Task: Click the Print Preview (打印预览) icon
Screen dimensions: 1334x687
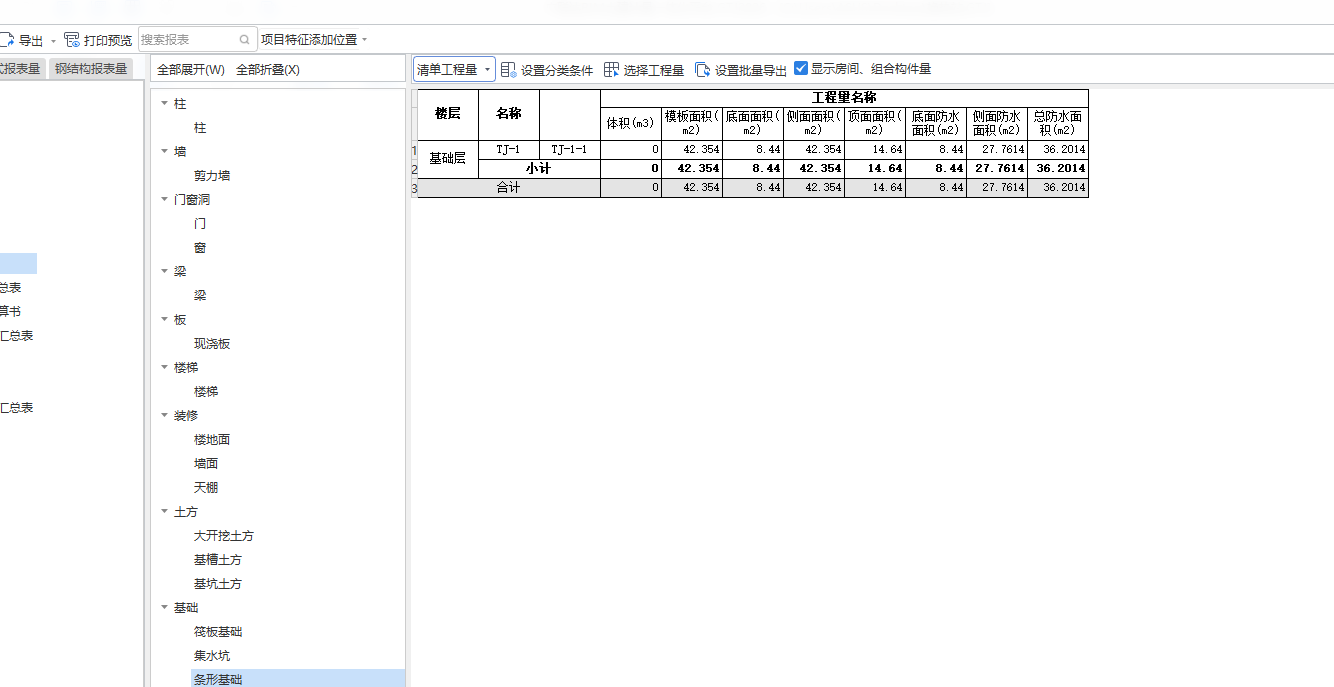Action: click(x=72, y=40)
